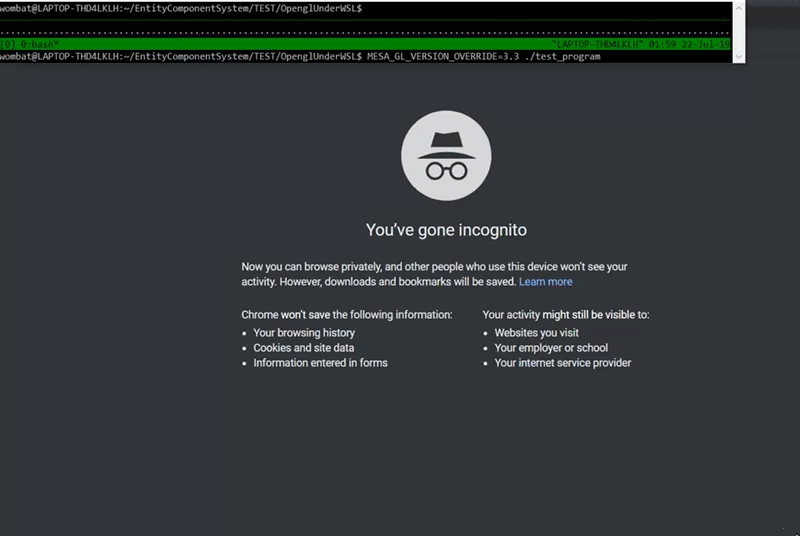Click 'Your browsing history' list item
800x536 pixels.
(x=304, y=333)
